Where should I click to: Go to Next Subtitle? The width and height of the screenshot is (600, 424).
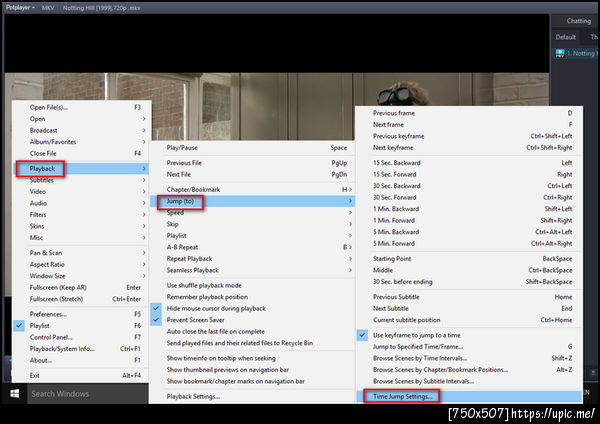point(469,308)
